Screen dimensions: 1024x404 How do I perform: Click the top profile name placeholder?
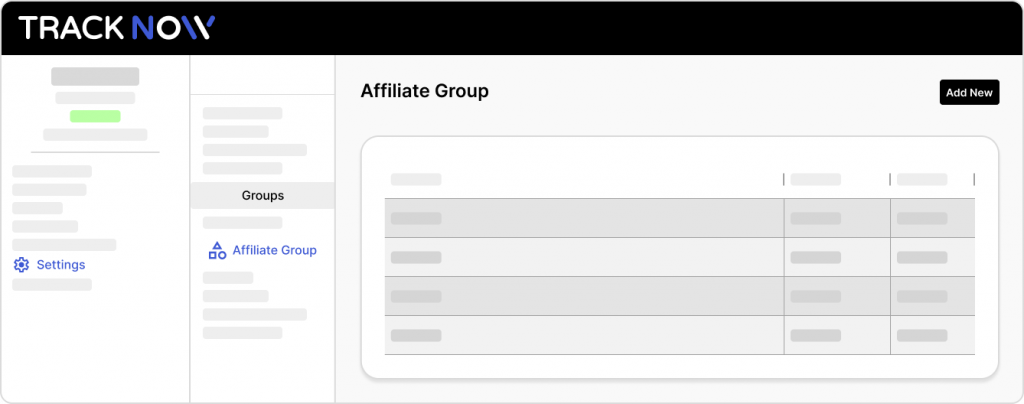[x=95, y=76]
